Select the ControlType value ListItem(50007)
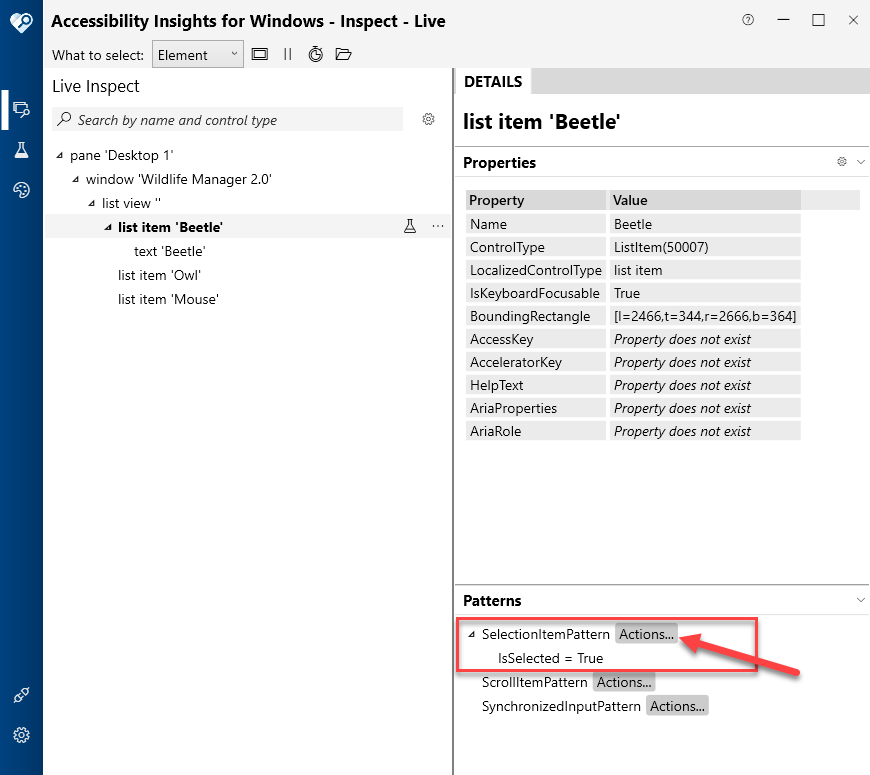This screenshot has width=870, height=775. point(705,247)
